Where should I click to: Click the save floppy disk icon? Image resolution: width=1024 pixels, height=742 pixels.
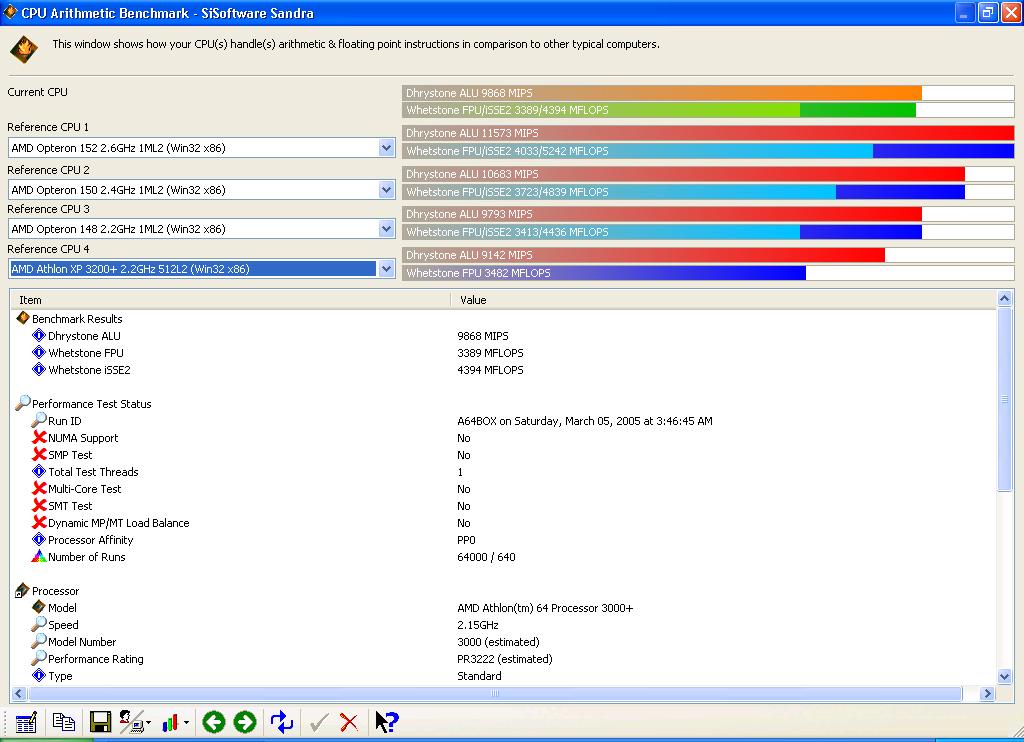[x=101, y=722]
